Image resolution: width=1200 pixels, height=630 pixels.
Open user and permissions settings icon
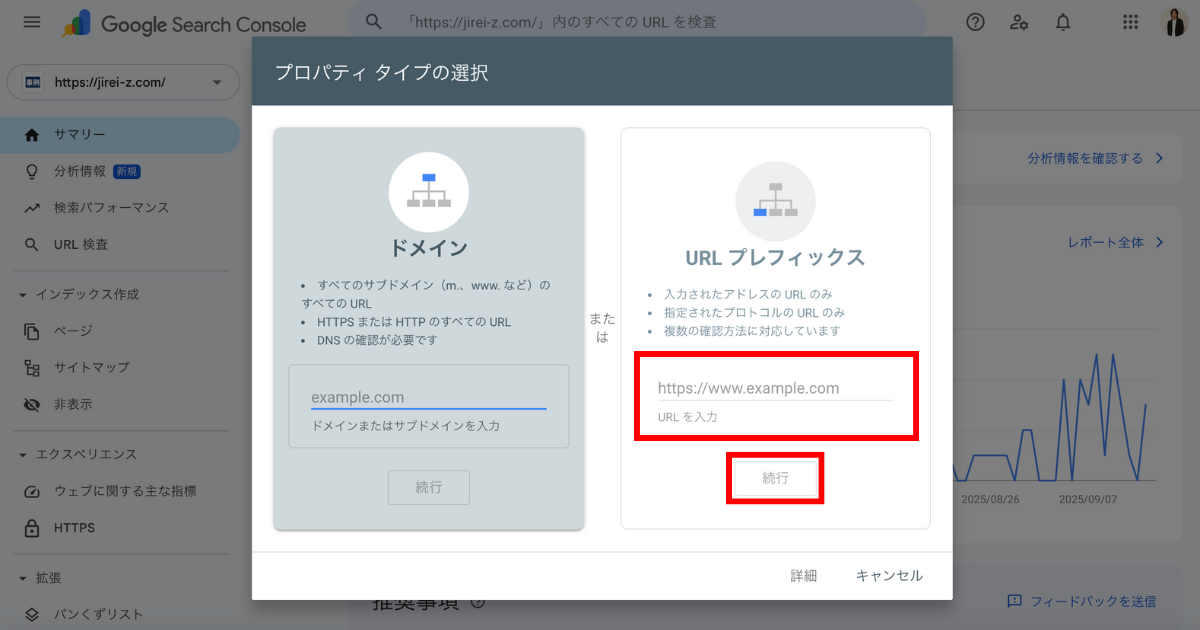pyautogui.click(x=1019, y=22)
